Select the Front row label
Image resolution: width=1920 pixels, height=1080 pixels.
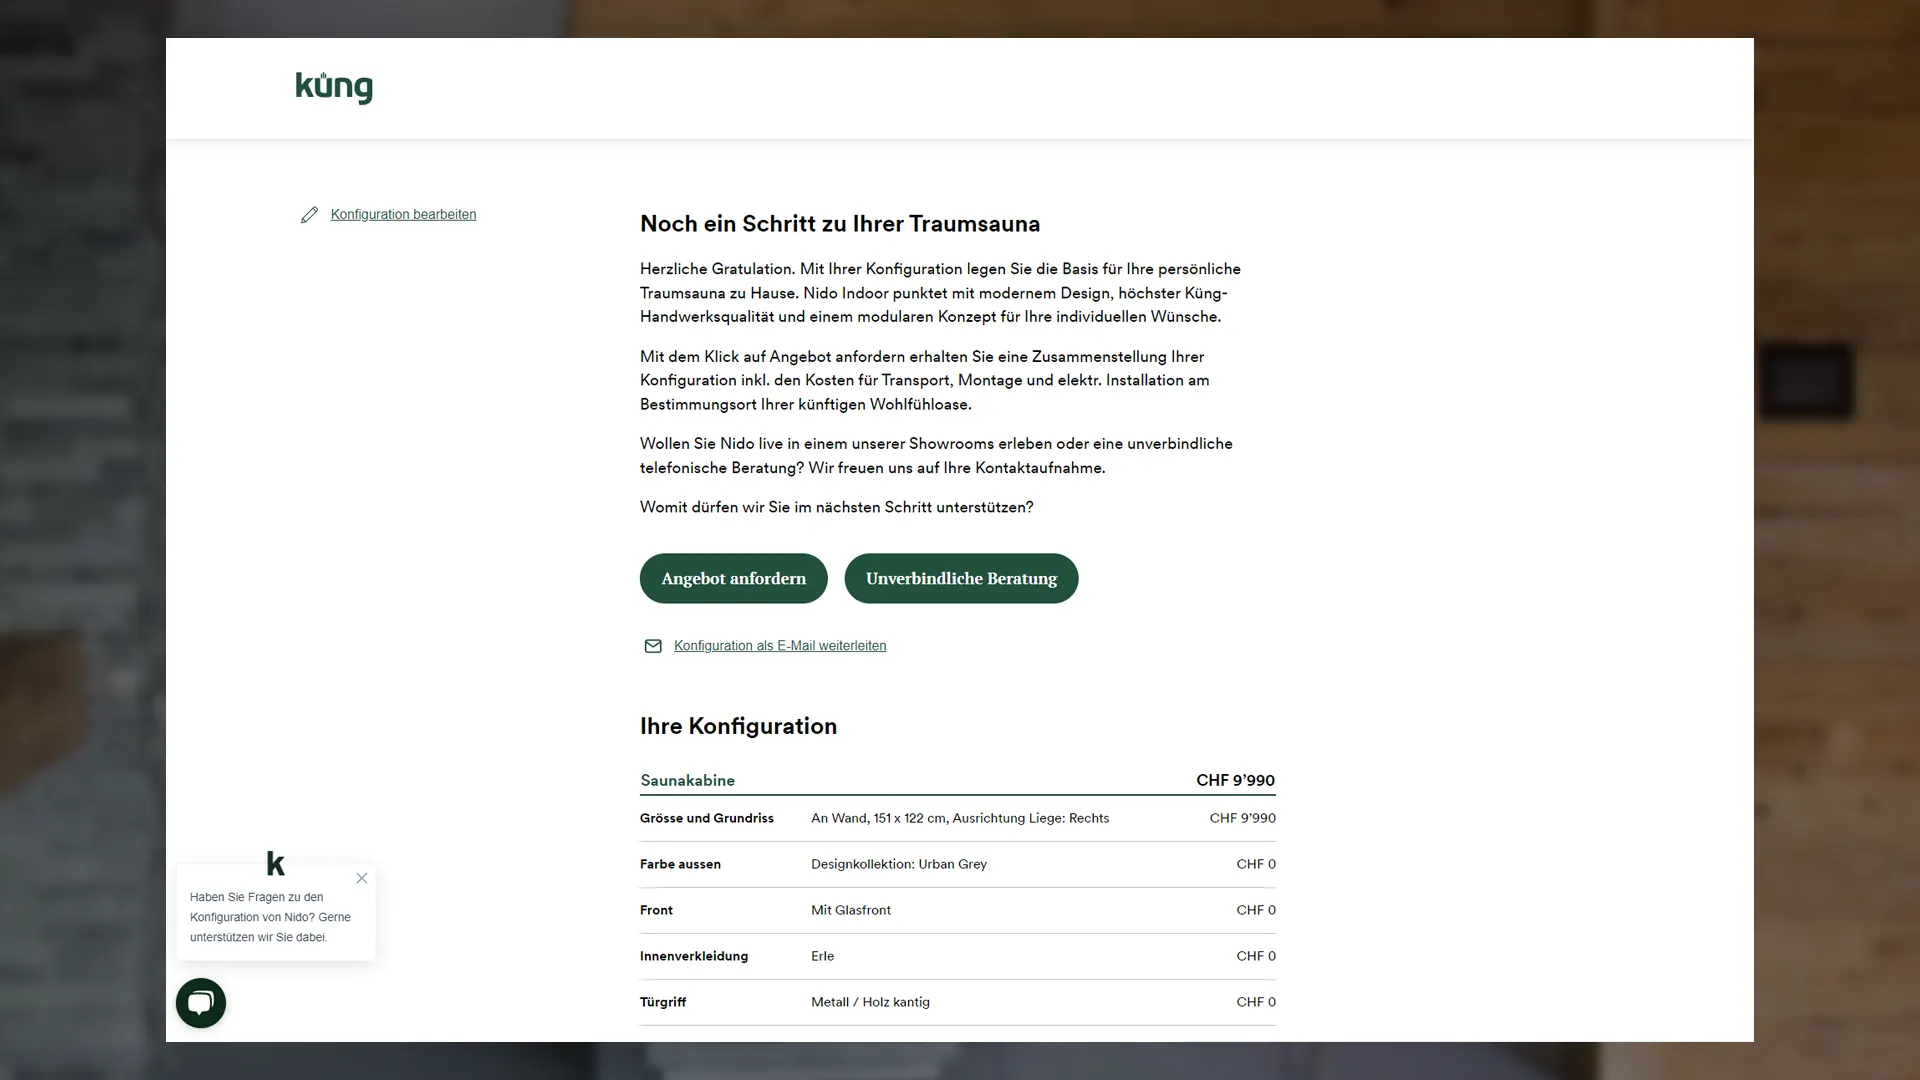tap(656, 910)
